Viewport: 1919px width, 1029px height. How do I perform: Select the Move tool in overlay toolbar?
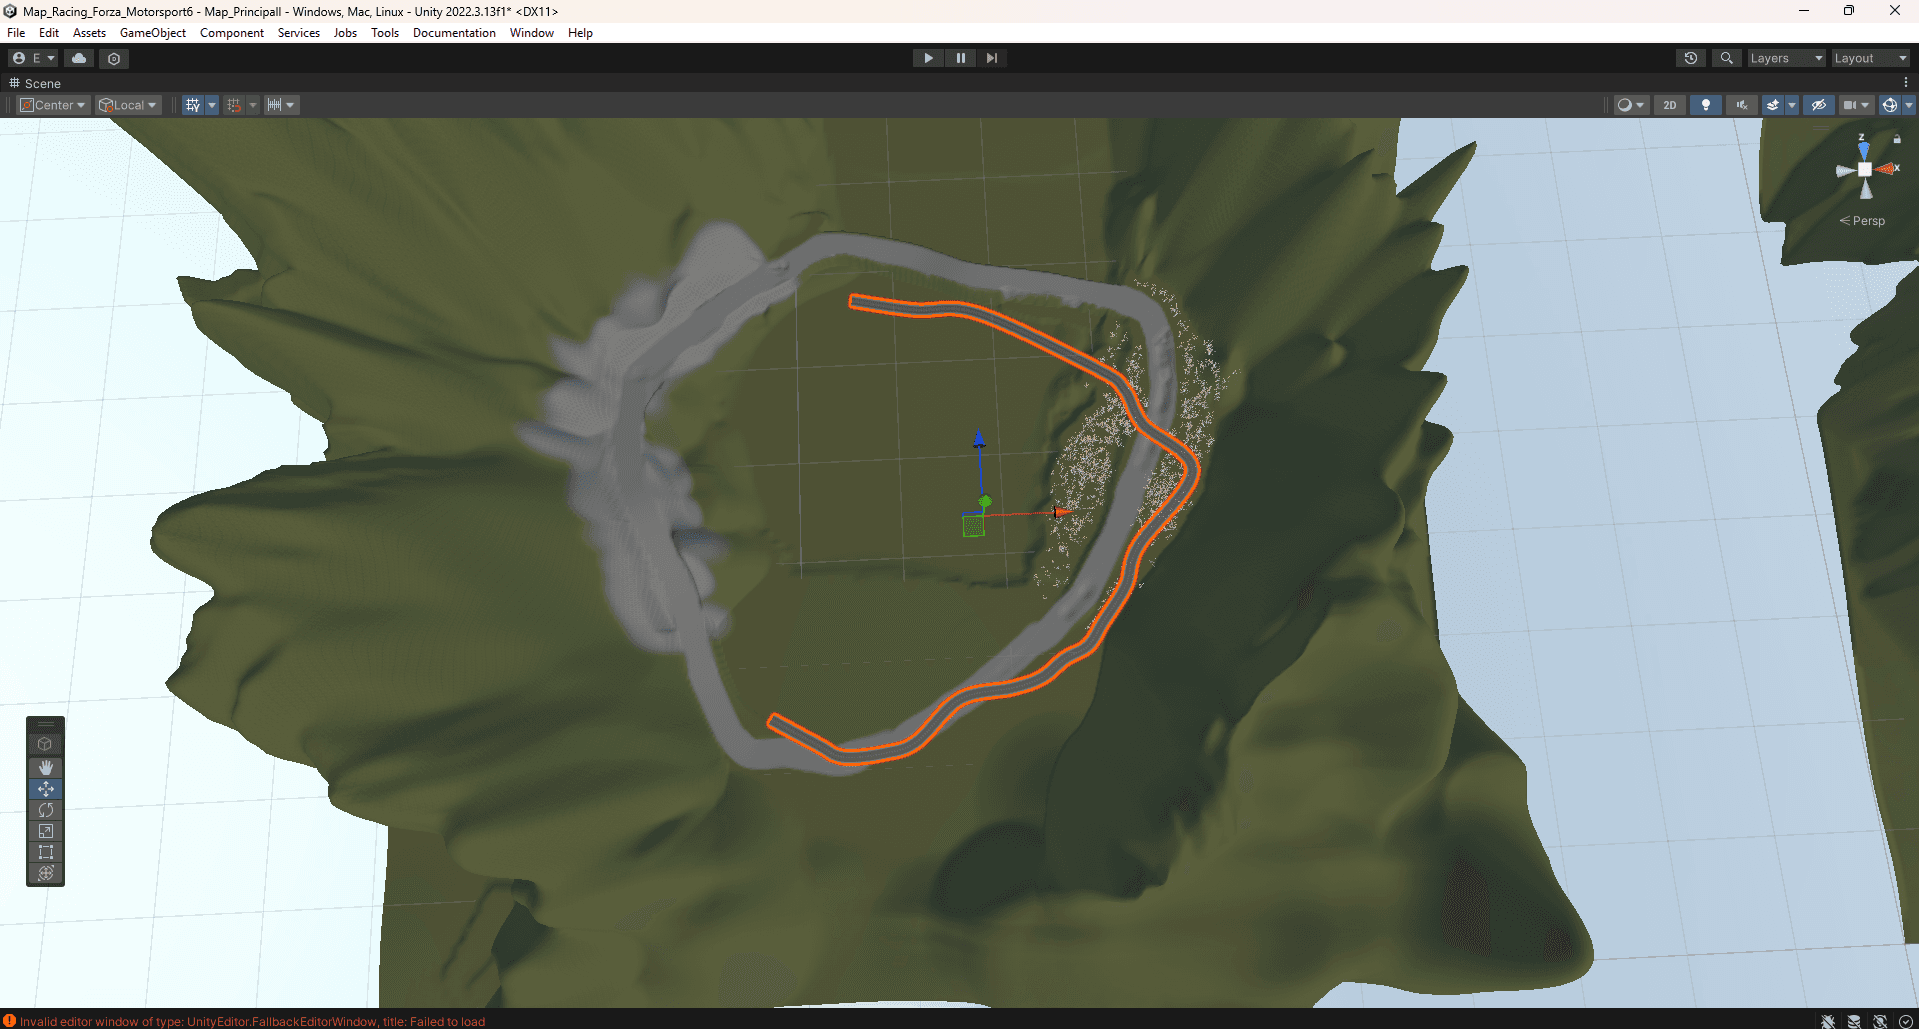pos(45,789)
